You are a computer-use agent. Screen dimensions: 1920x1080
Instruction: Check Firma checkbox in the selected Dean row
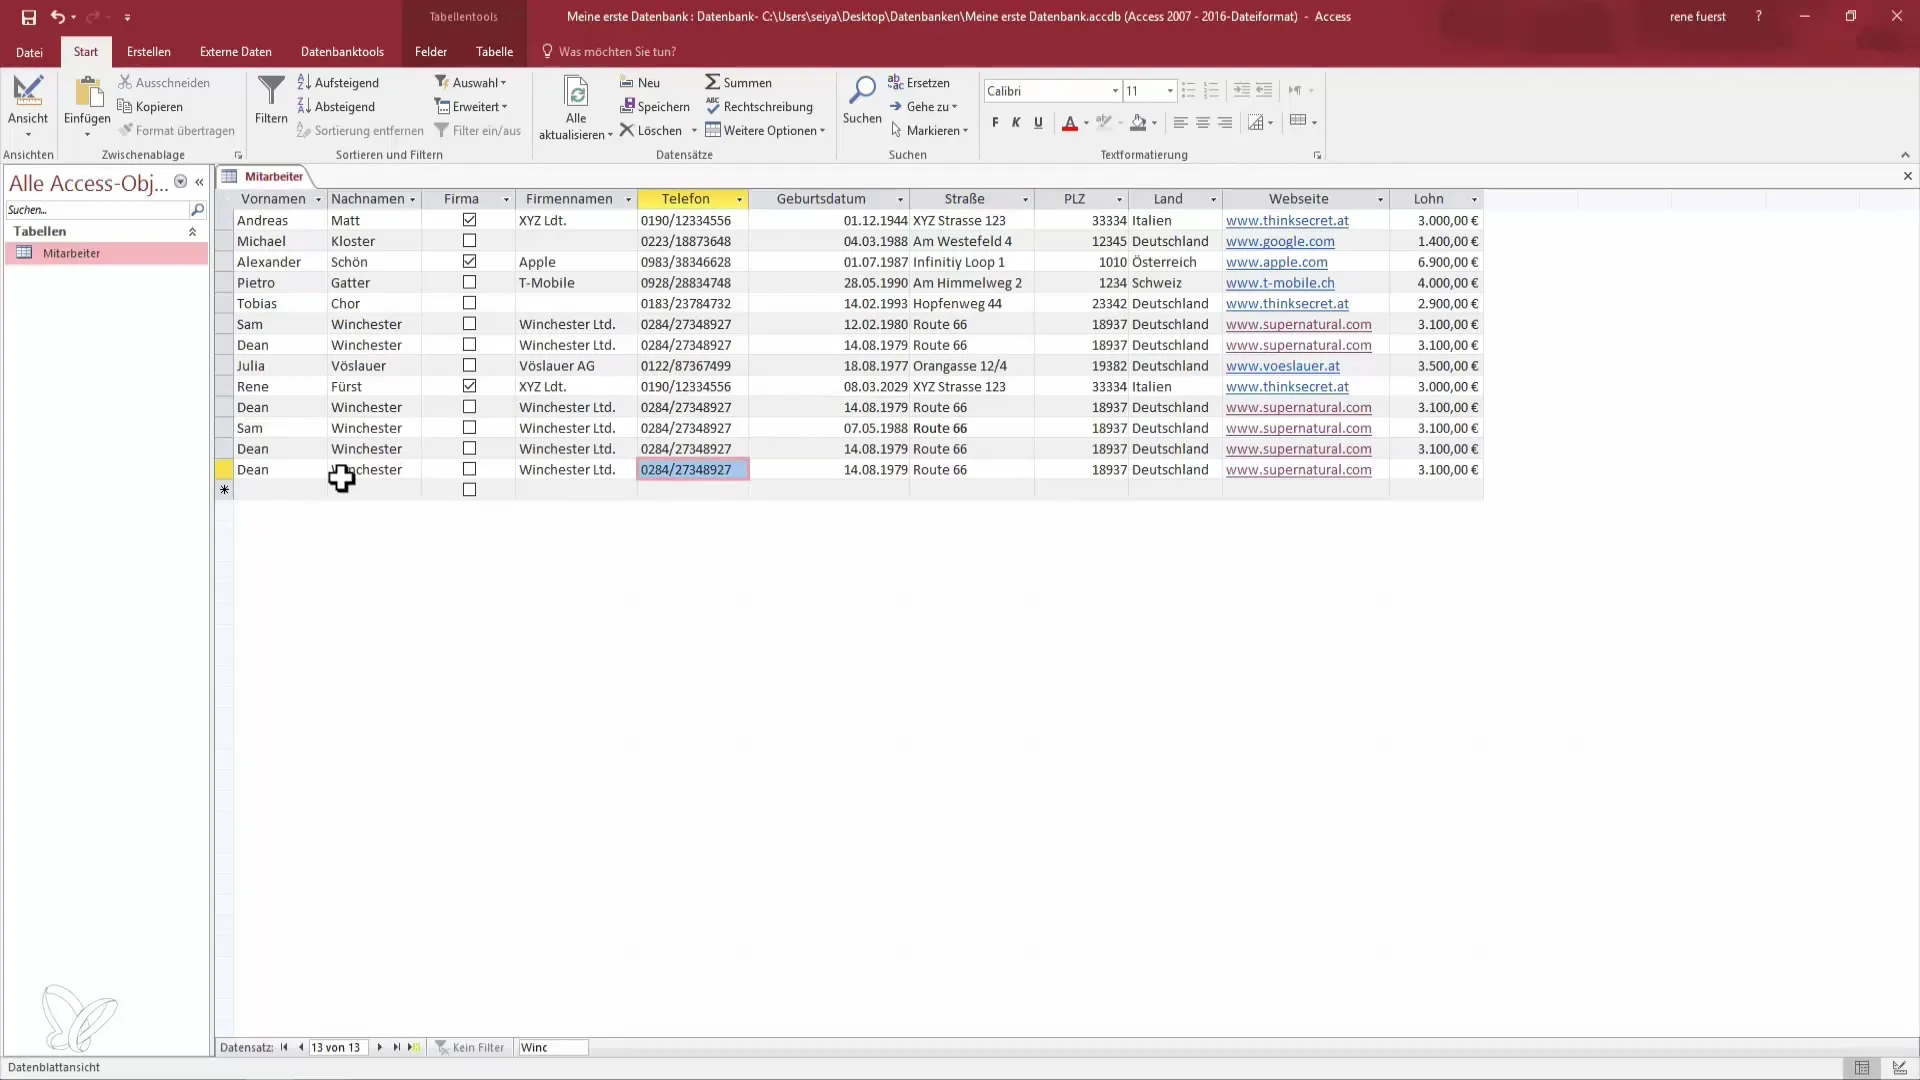point(469,469)
